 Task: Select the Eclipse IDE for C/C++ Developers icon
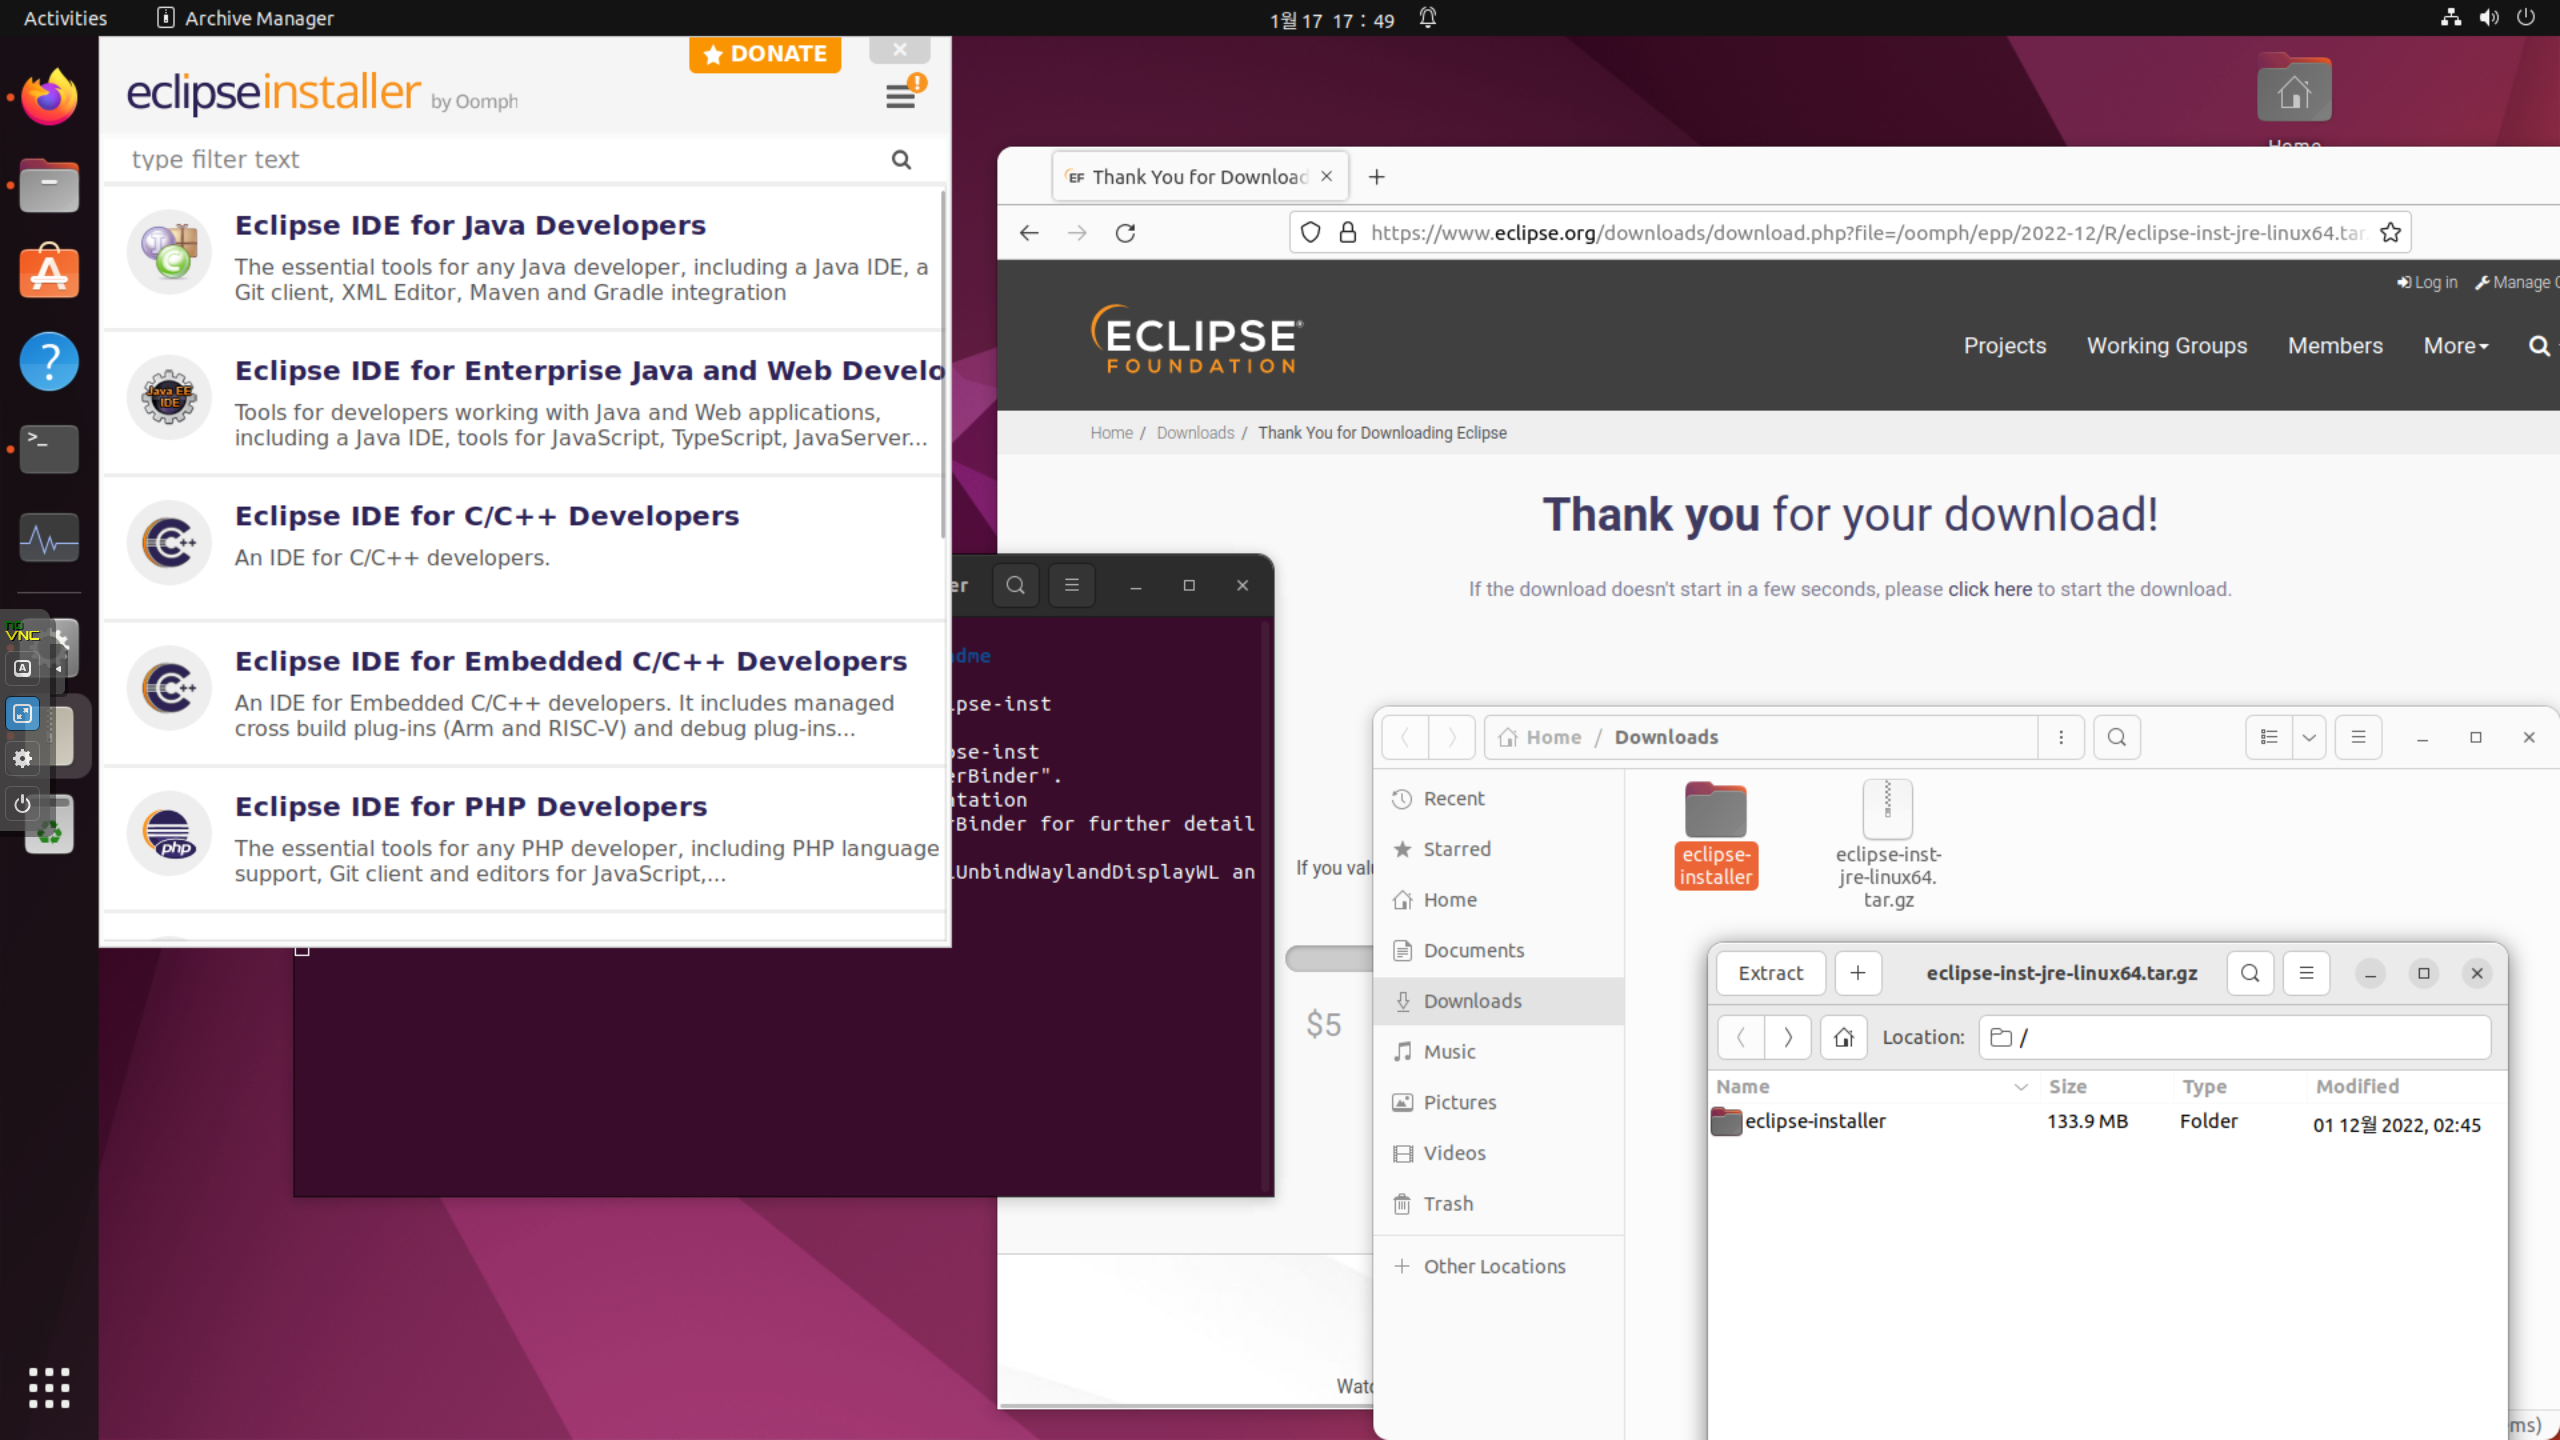(169, 542)
